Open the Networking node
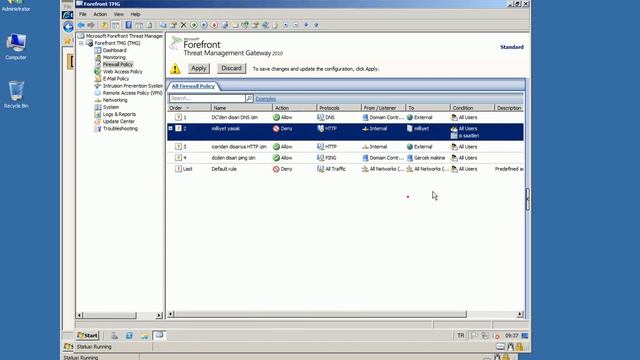This screenshot has width=640, height=360. click(x=115, y=100)
